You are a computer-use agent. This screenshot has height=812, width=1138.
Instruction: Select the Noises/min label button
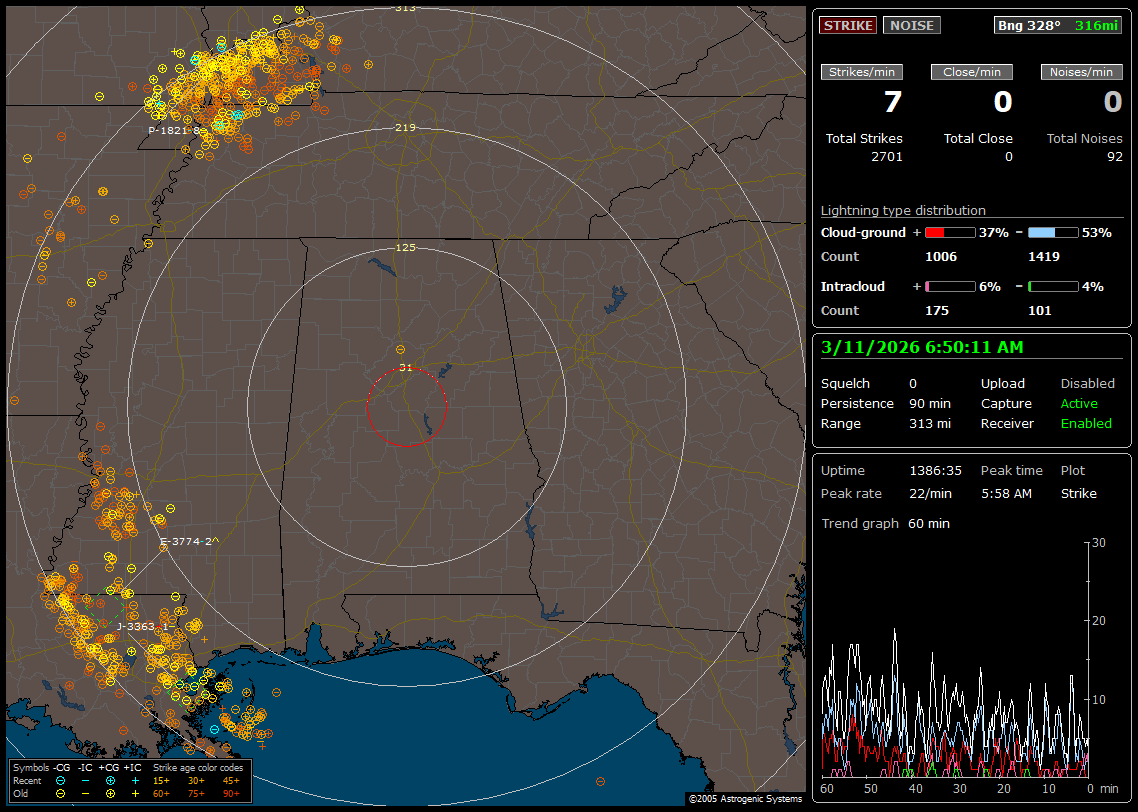pos(1081,72)
